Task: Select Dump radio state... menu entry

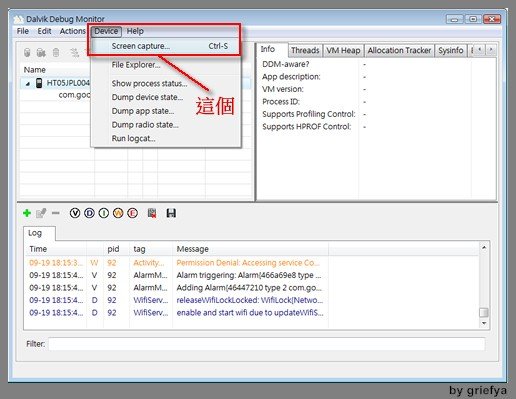Action: [166, 125]
